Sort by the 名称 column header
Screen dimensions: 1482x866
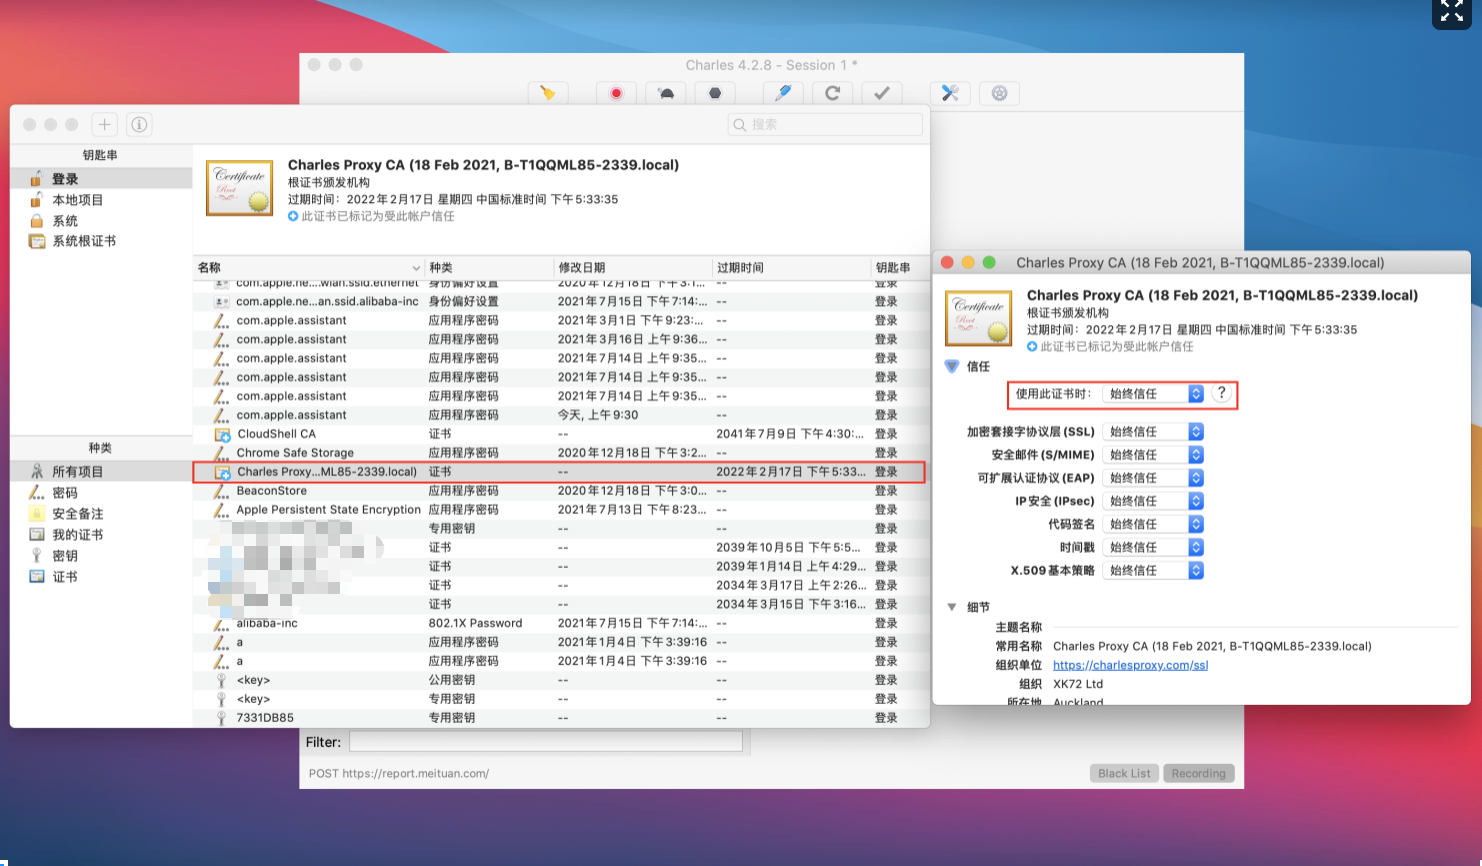[x=309, y=268]
